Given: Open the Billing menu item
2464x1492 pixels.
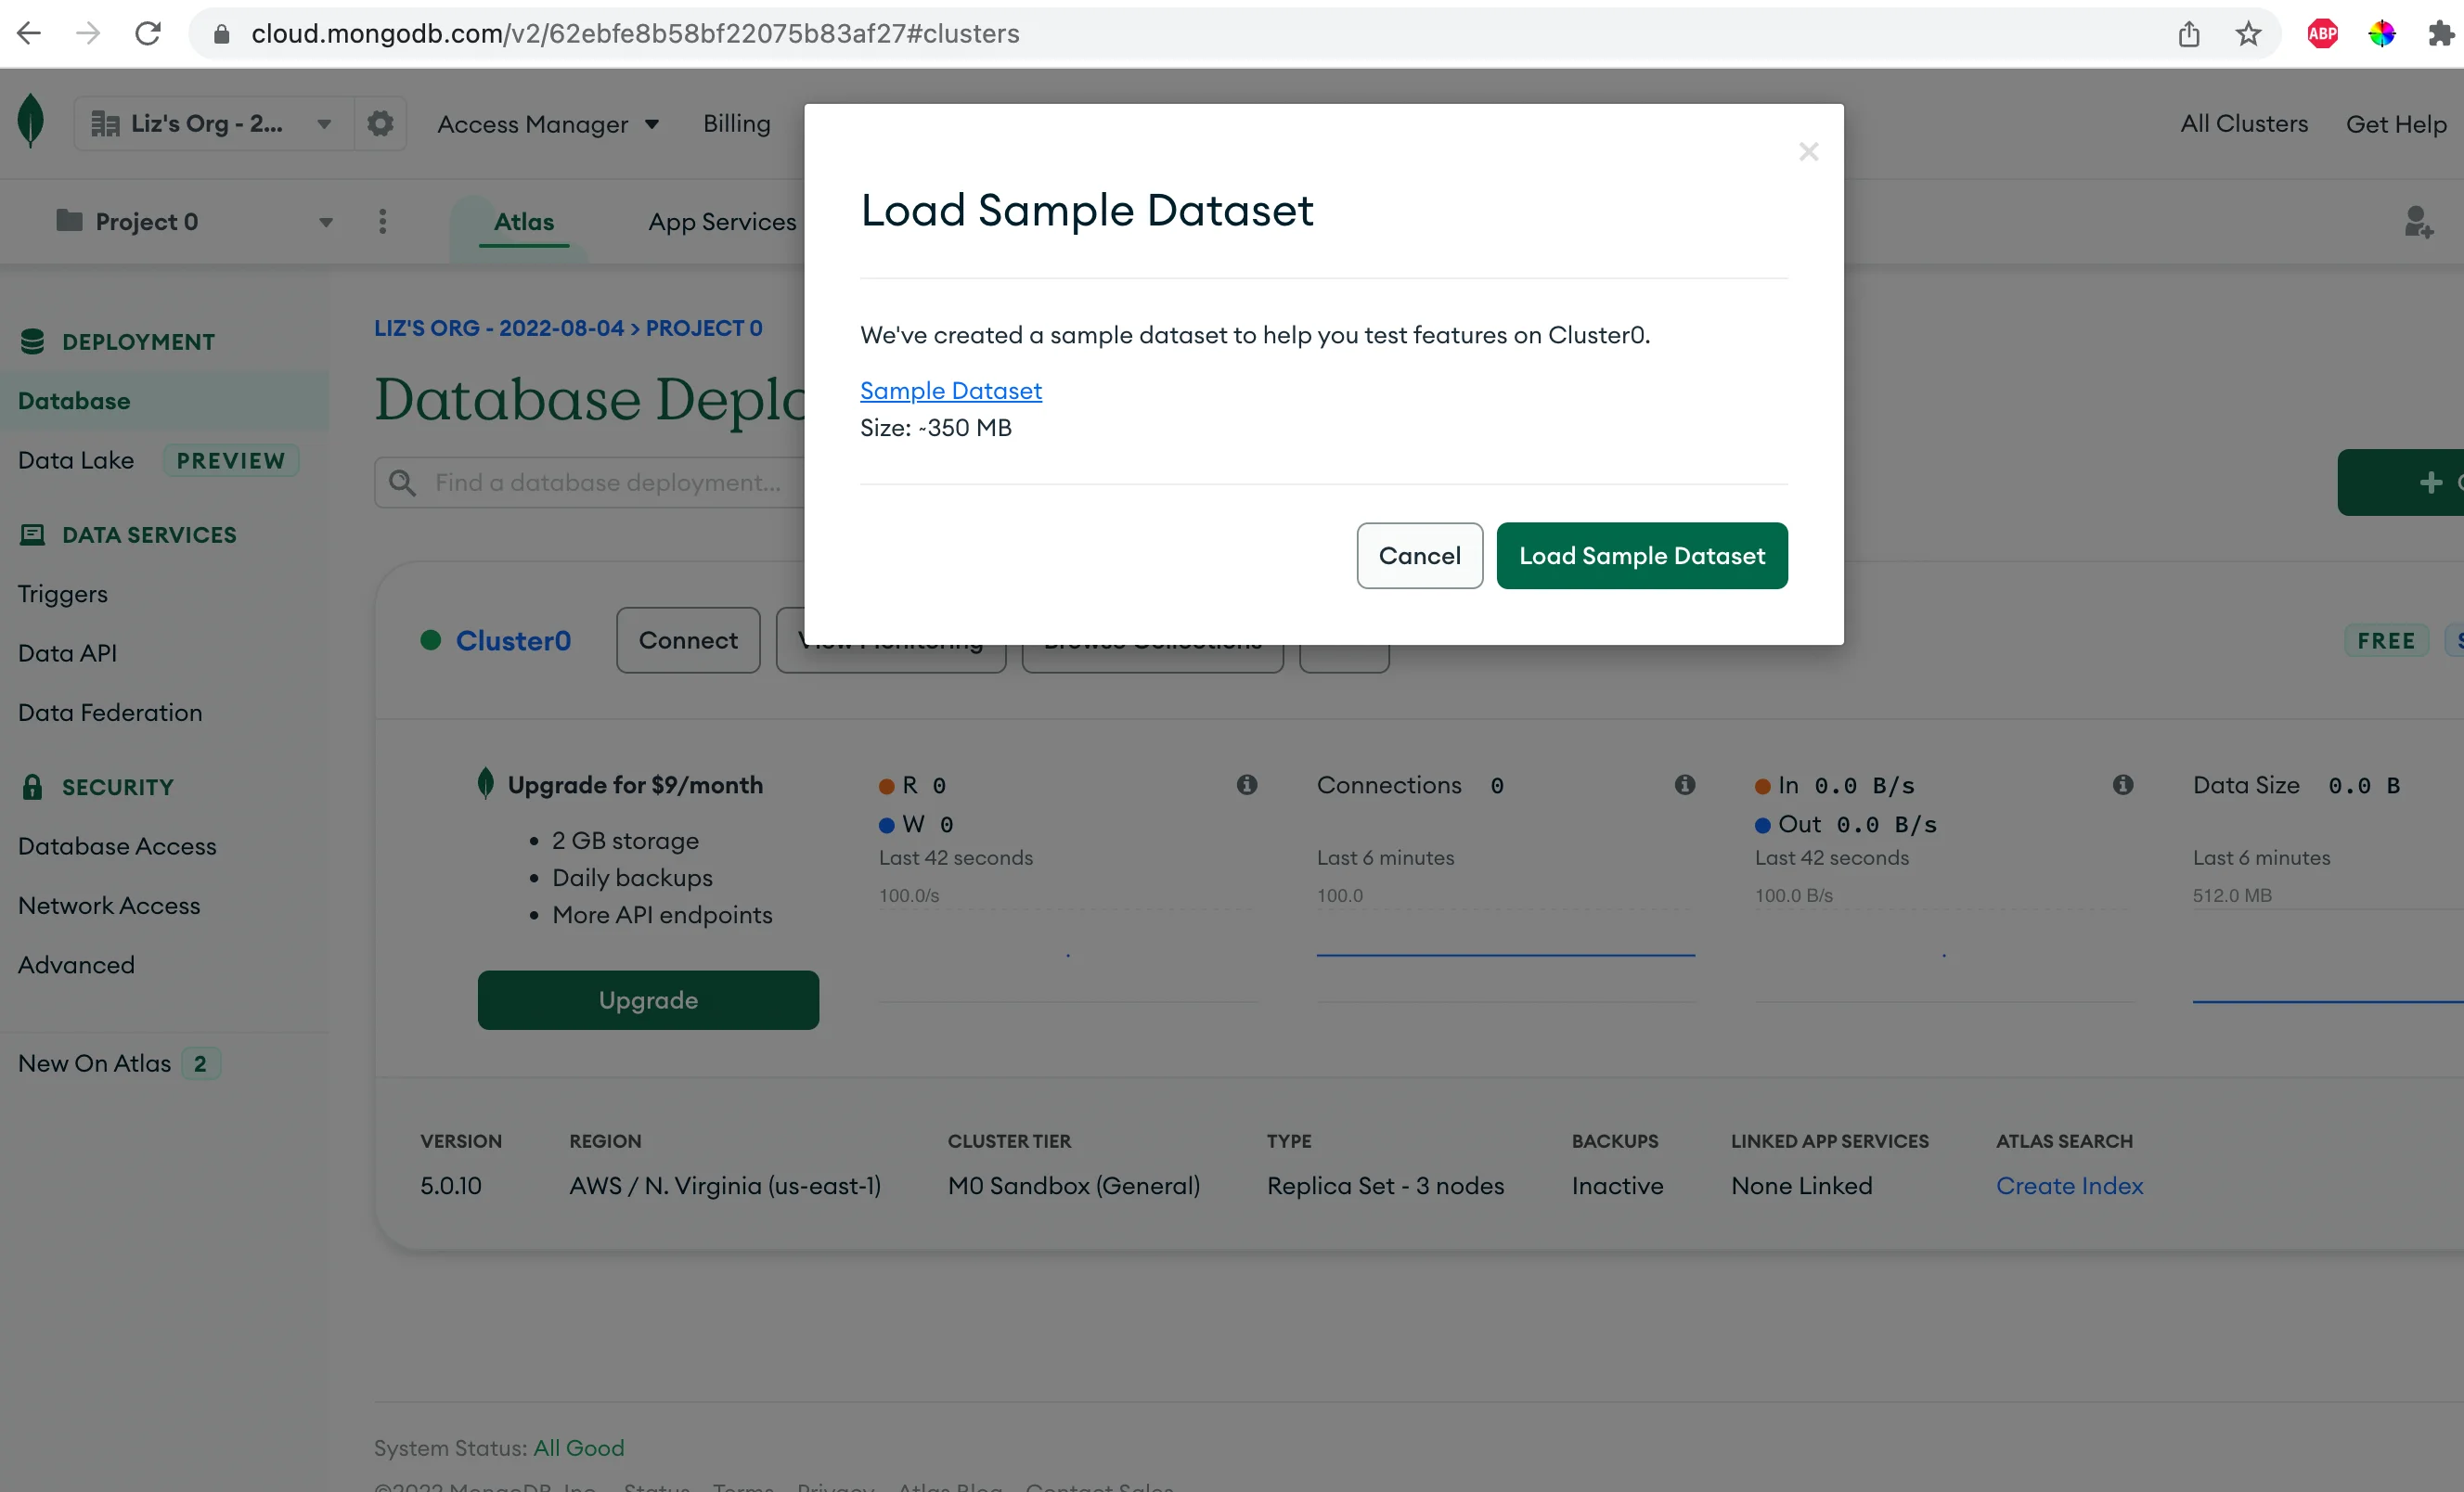Looking at the screenshot, I should pos(737,123).
